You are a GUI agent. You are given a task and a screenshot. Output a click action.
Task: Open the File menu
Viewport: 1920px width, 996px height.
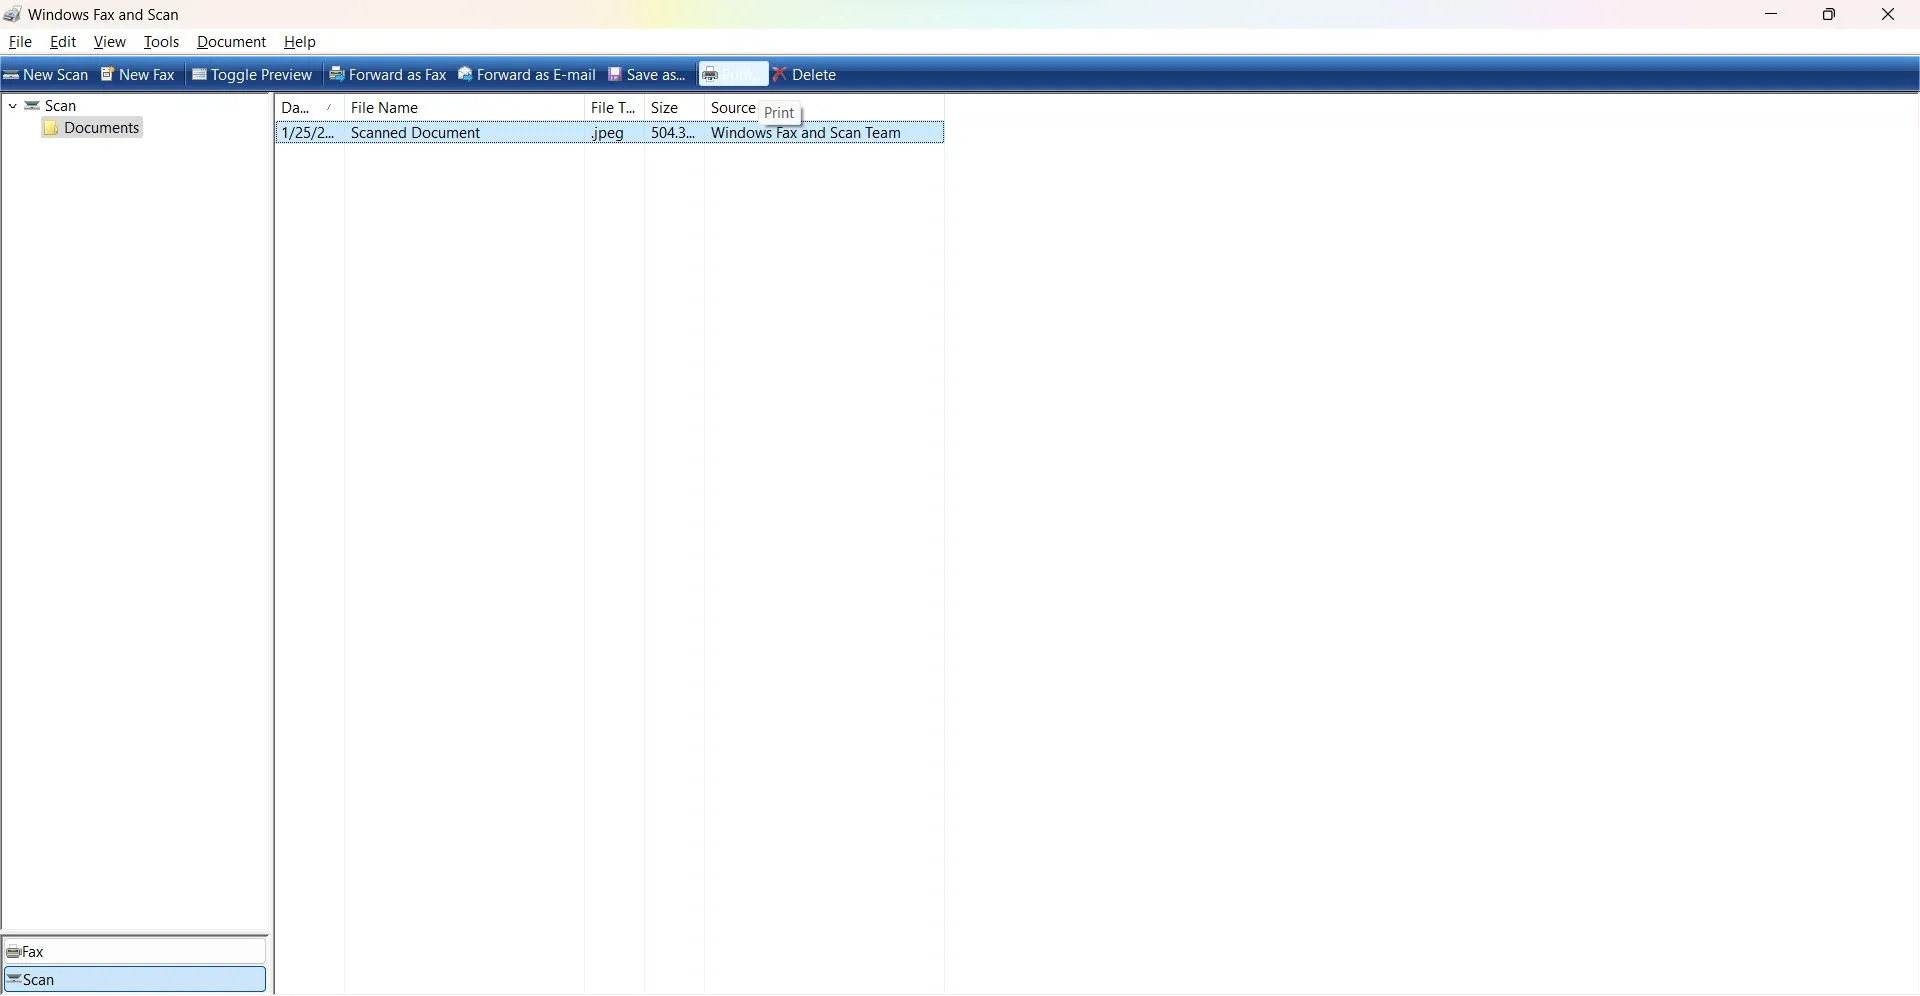click(20, 42)
